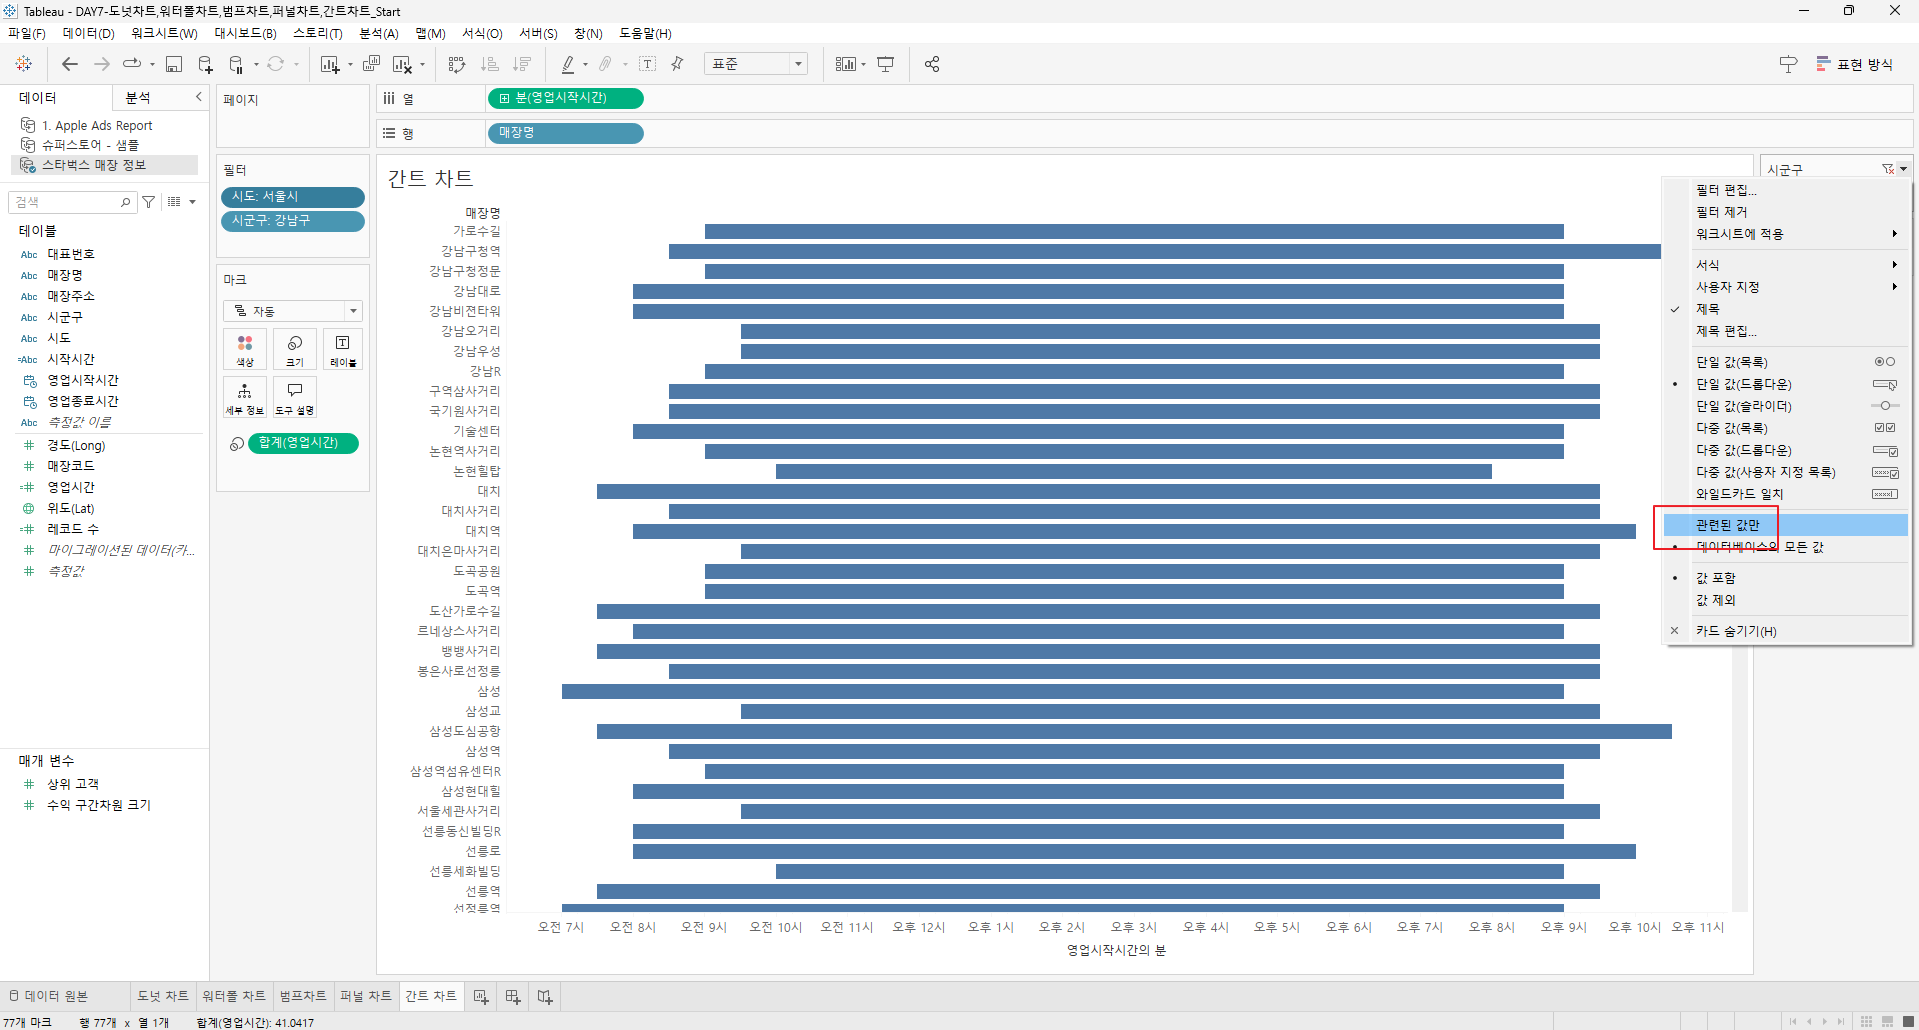Open the data guide icon at top right

coord(1788,64)
